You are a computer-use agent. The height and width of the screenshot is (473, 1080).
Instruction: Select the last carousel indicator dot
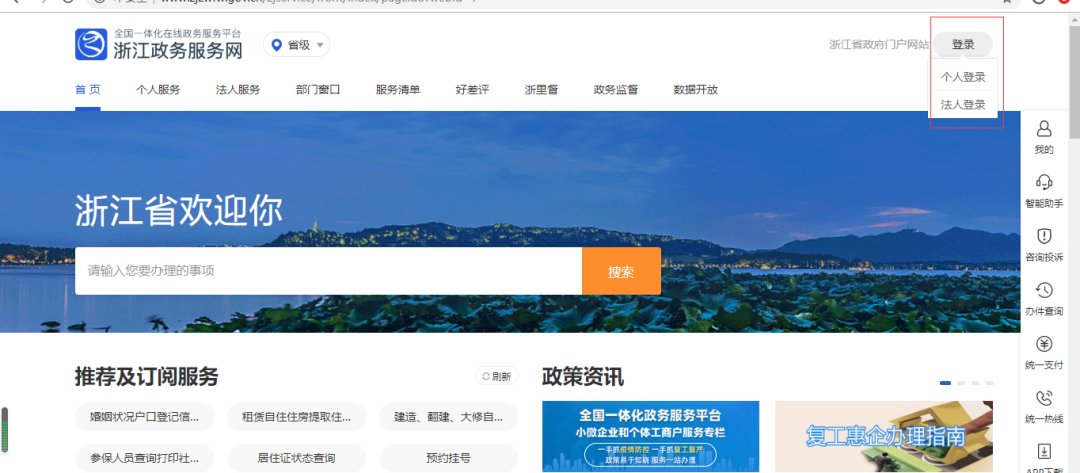point(989,383)
